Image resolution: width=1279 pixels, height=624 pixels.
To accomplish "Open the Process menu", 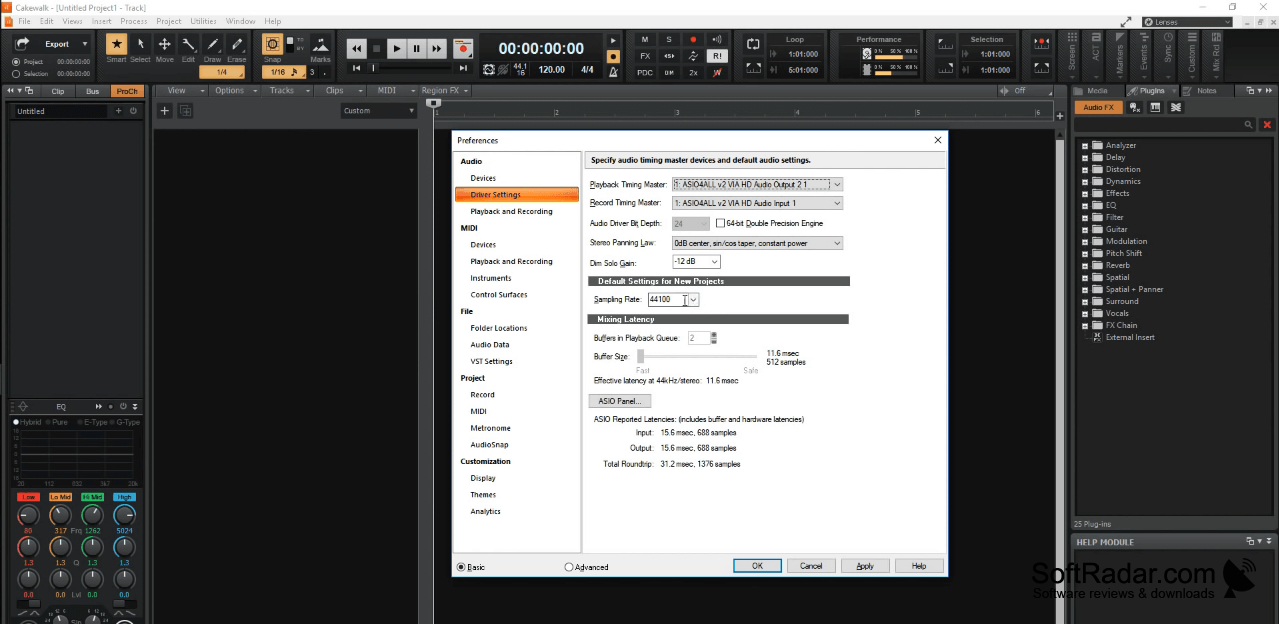I will tap(134, 21).
